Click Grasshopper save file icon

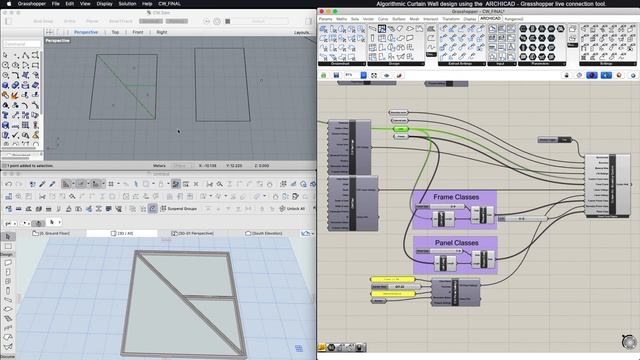click(336, 75)
